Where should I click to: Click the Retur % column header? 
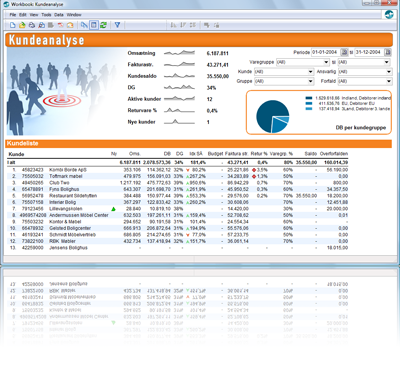coord(259,154)
